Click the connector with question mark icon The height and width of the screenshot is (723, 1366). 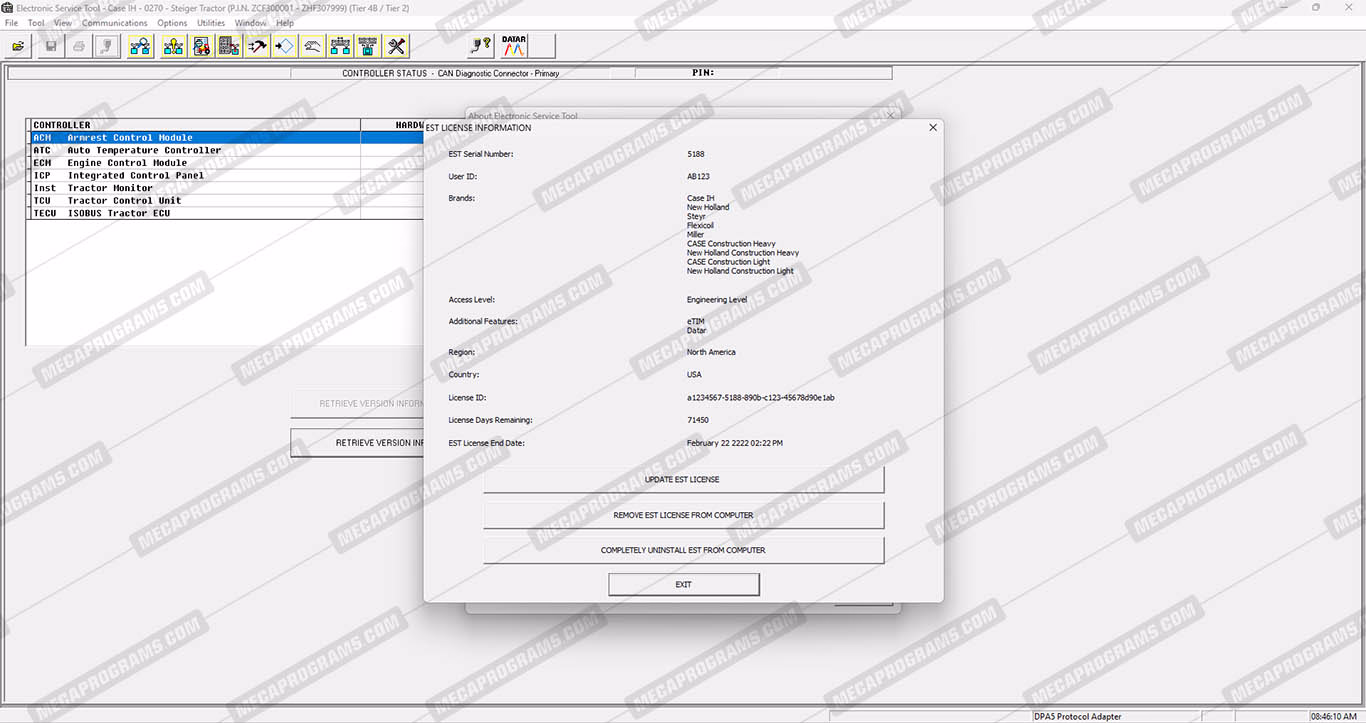pos(481,46)
